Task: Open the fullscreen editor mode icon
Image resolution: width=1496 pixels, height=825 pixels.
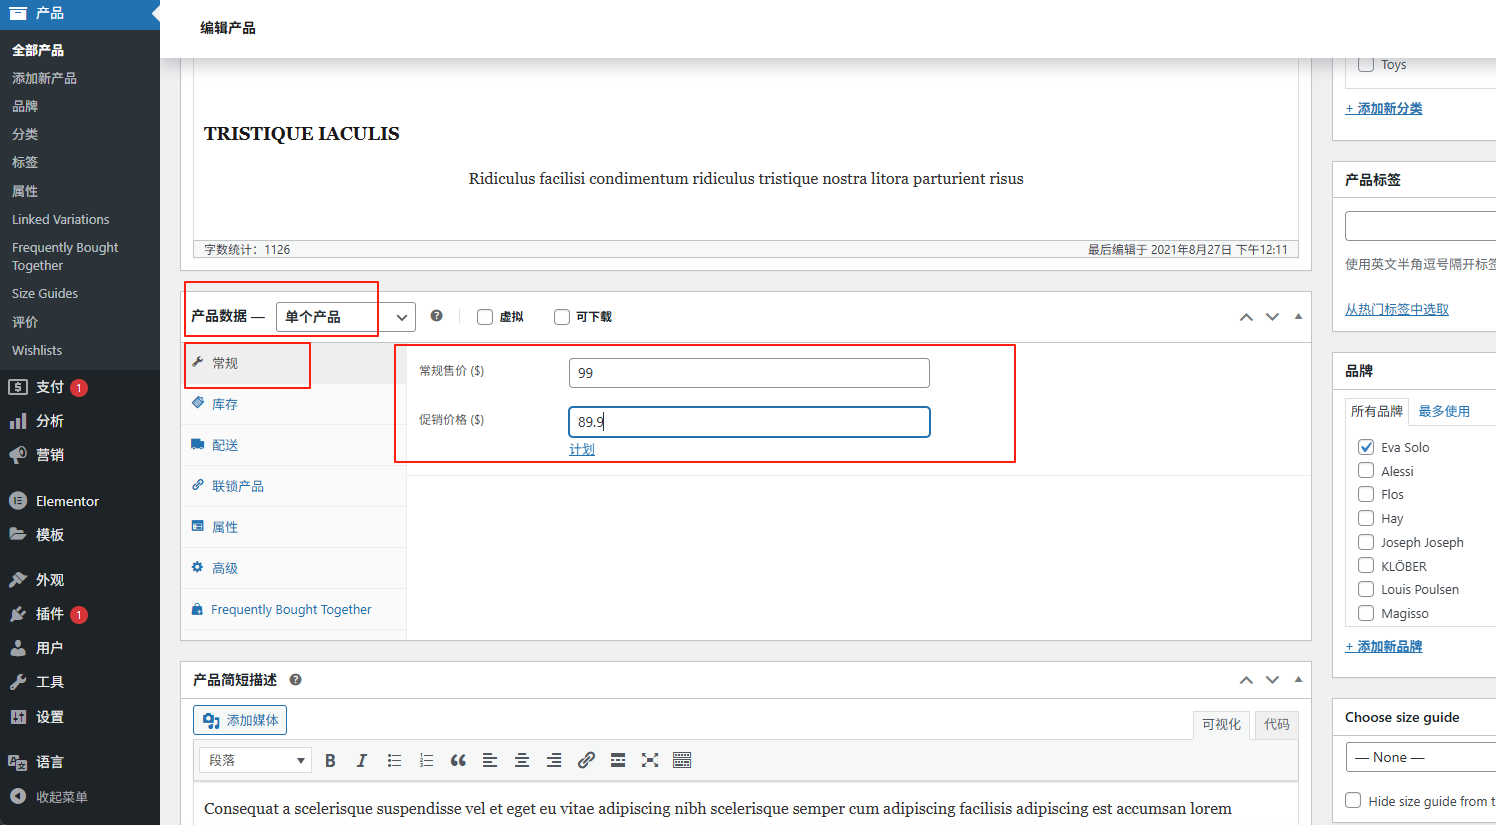Action: (x=650, y=760)
